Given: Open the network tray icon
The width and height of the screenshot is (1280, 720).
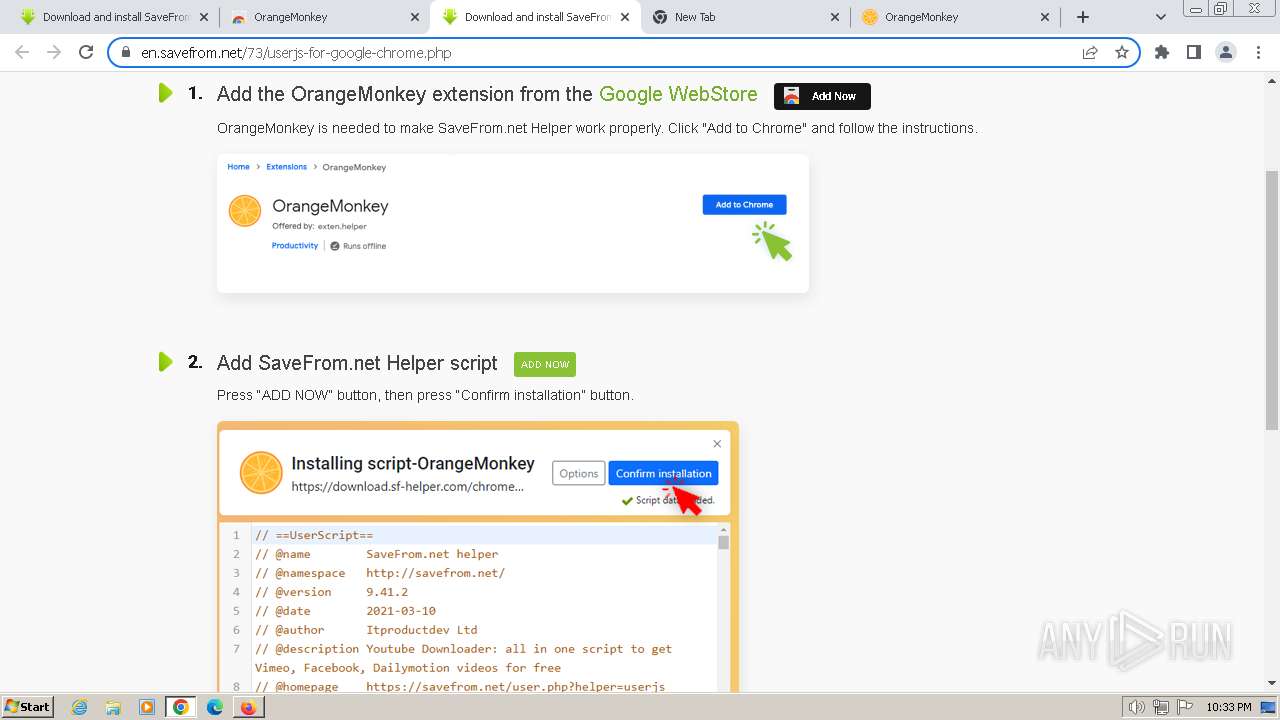Looking at the screenshot, I should pyautogui.click(x=1161, y=707).
